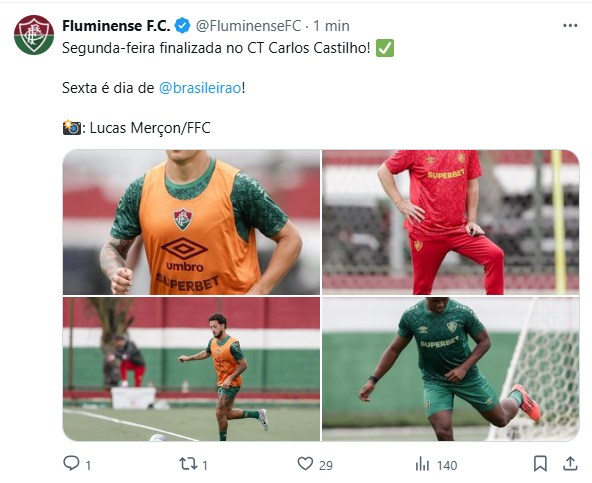Share the post using upload arrow icon
The image size is (592, 483).
pyautogui.click(x=570, y=464)
